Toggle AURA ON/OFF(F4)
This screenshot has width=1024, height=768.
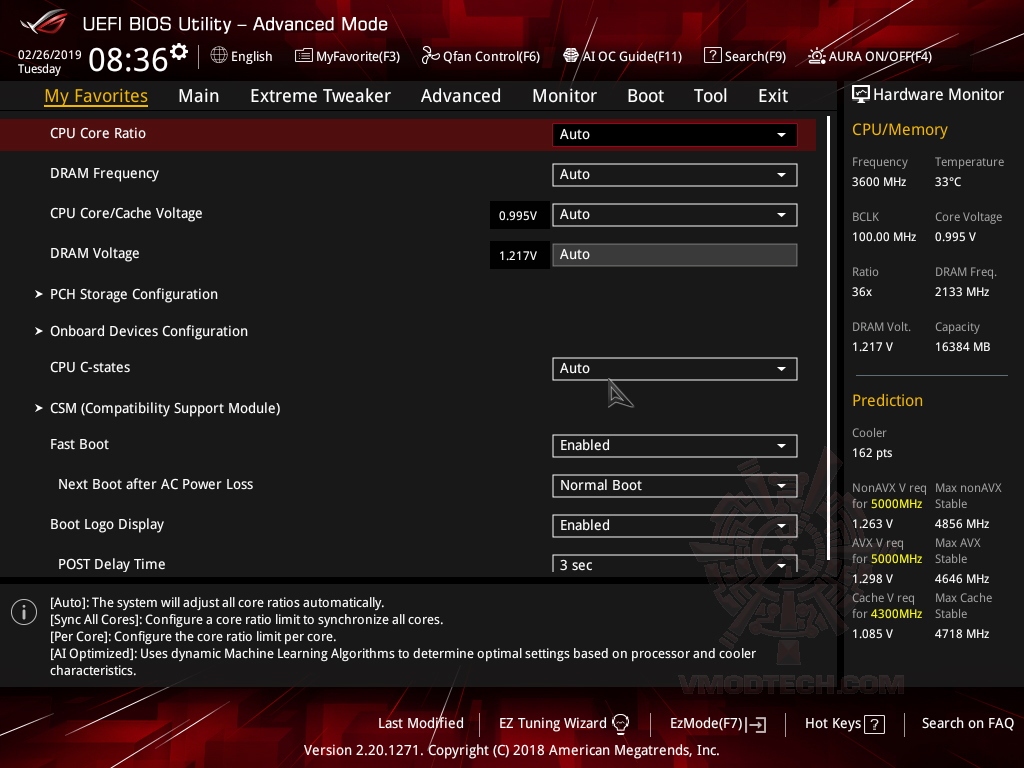click(x=871, y=56)
